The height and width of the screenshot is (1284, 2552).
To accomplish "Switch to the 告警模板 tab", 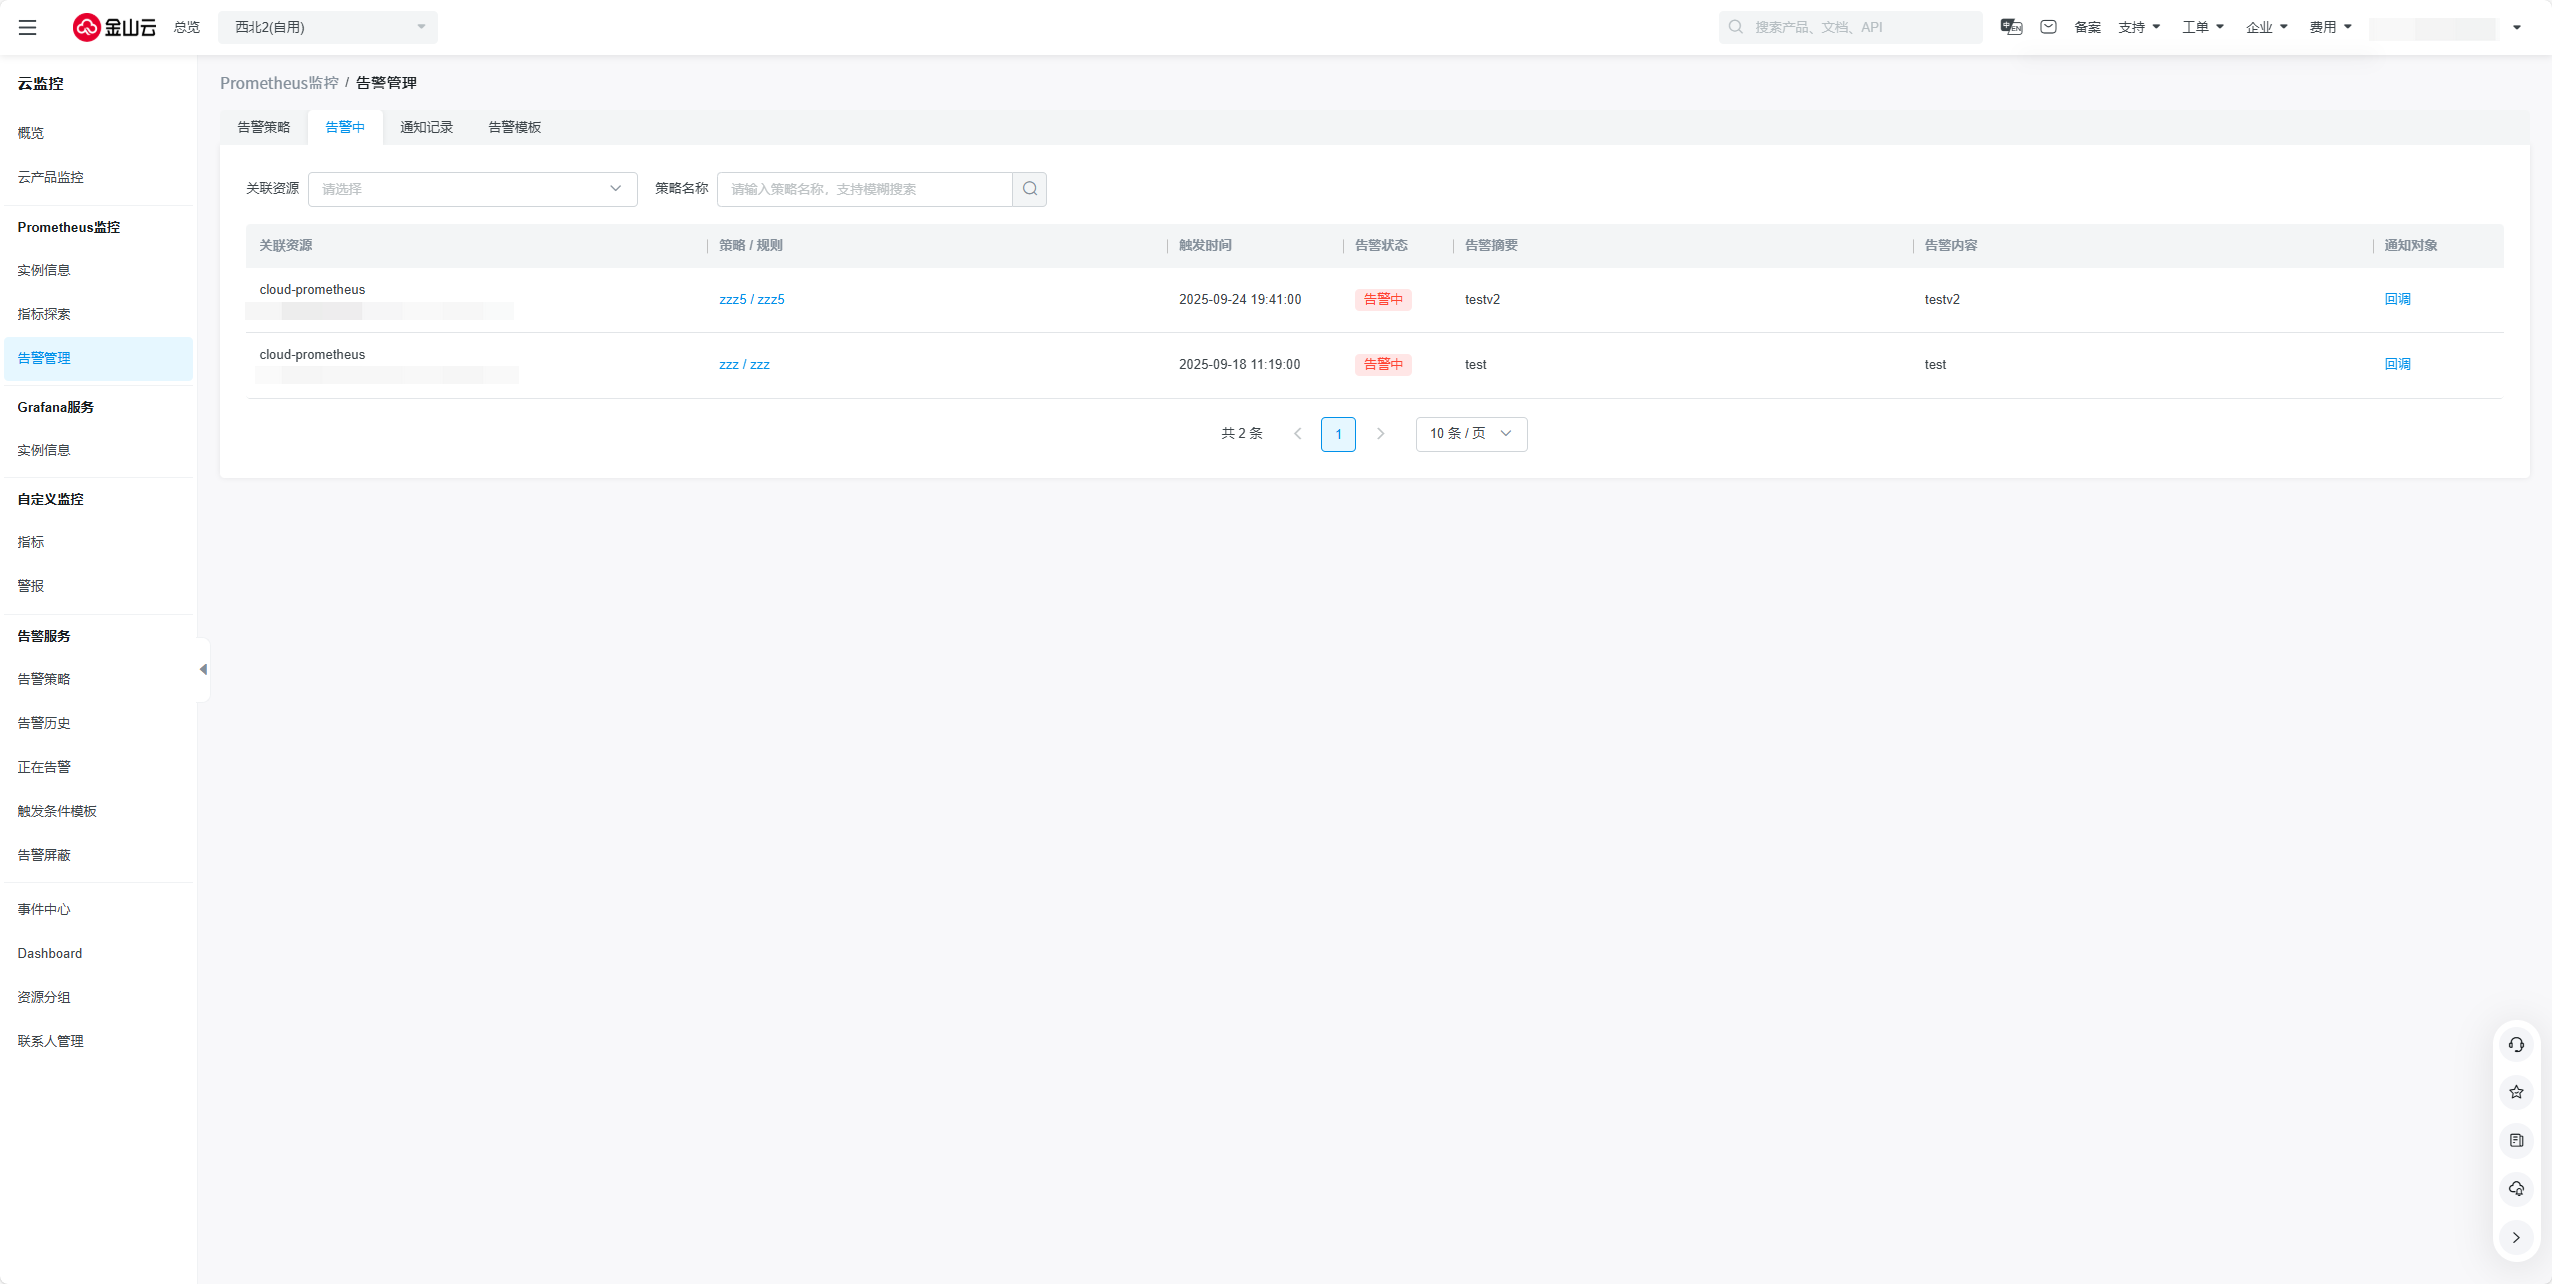I will tap(514, 127).
